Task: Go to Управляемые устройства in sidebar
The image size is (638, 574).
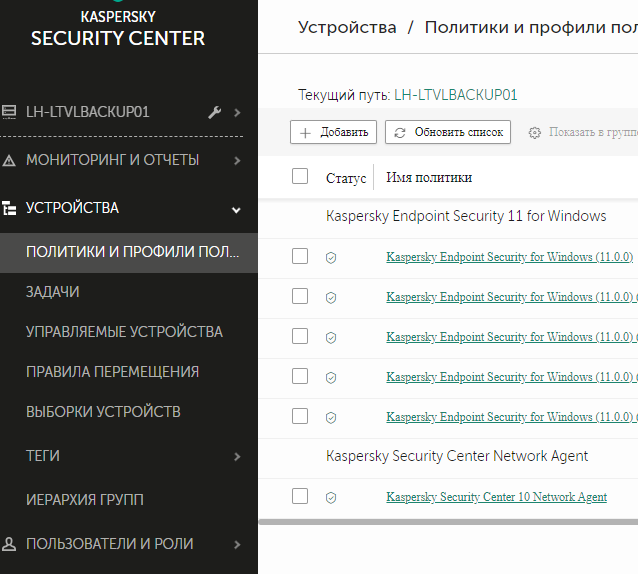Action: pos(124,332)
